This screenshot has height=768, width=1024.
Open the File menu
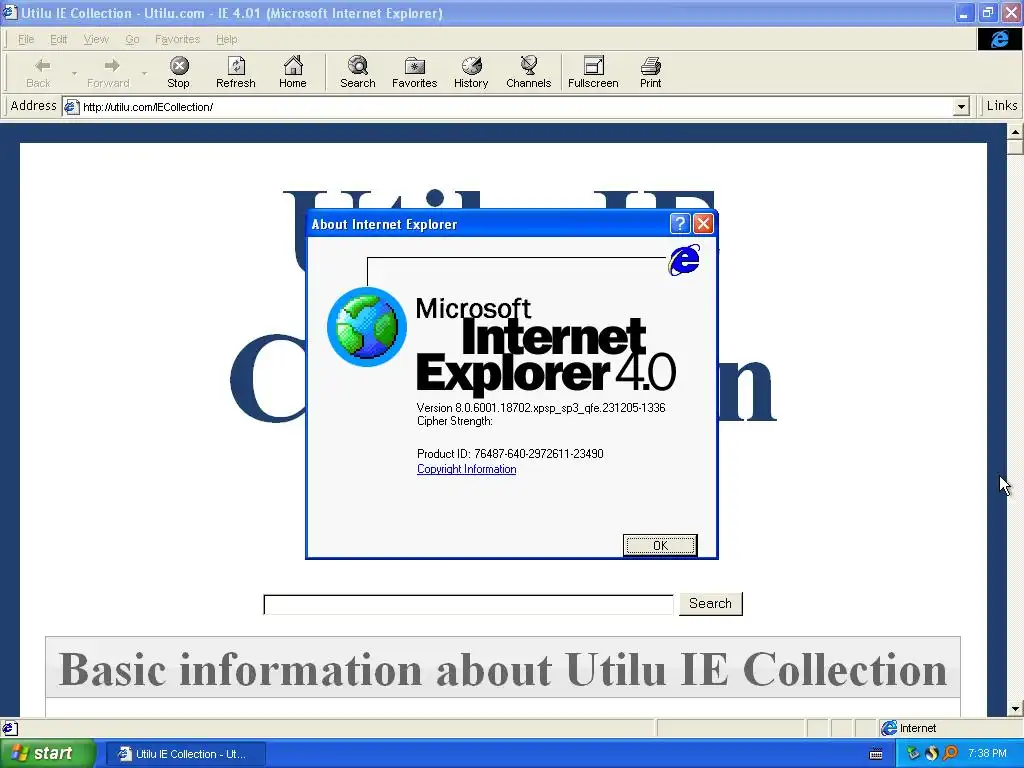pos(26,39)
